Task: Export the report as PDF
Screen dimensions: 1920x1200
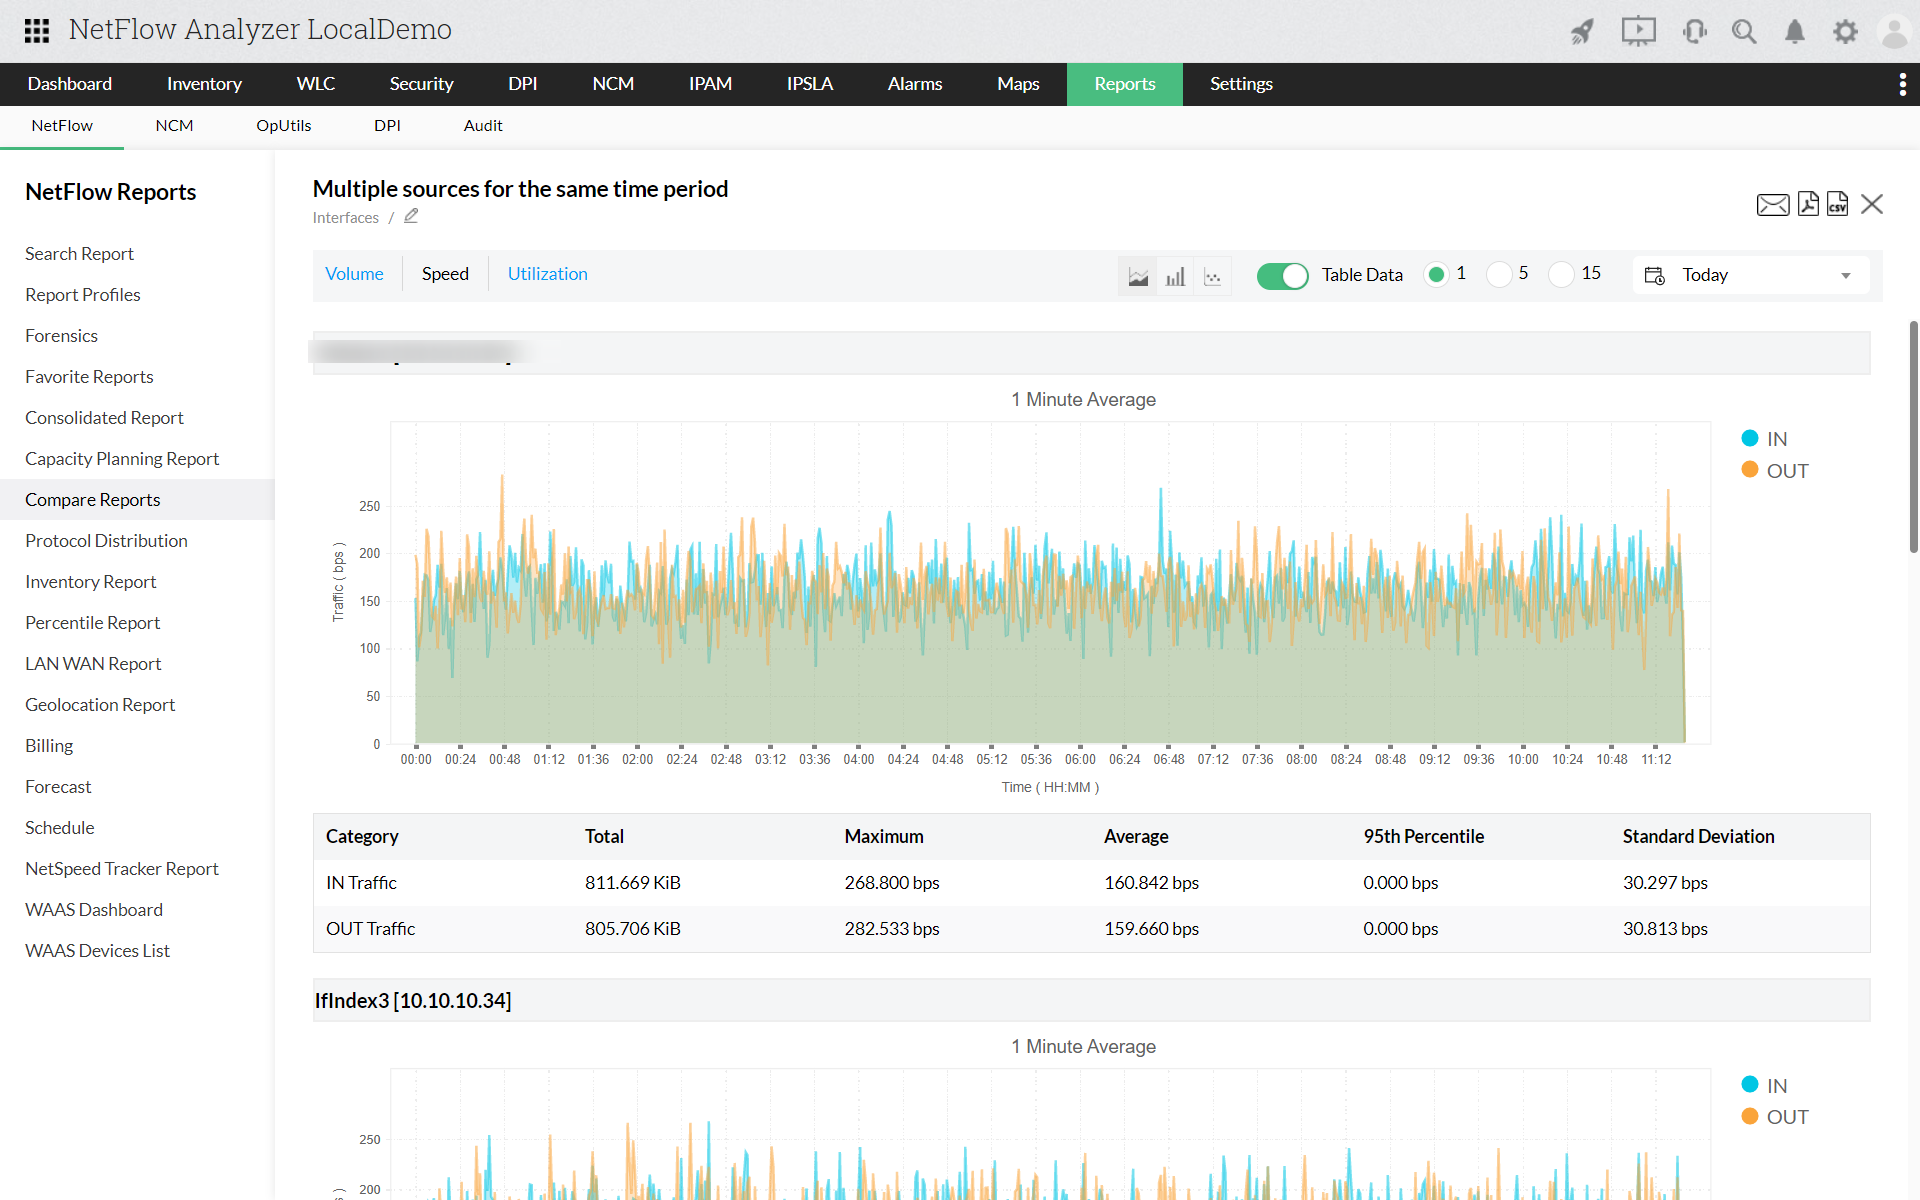Action: pos(1808,204)
